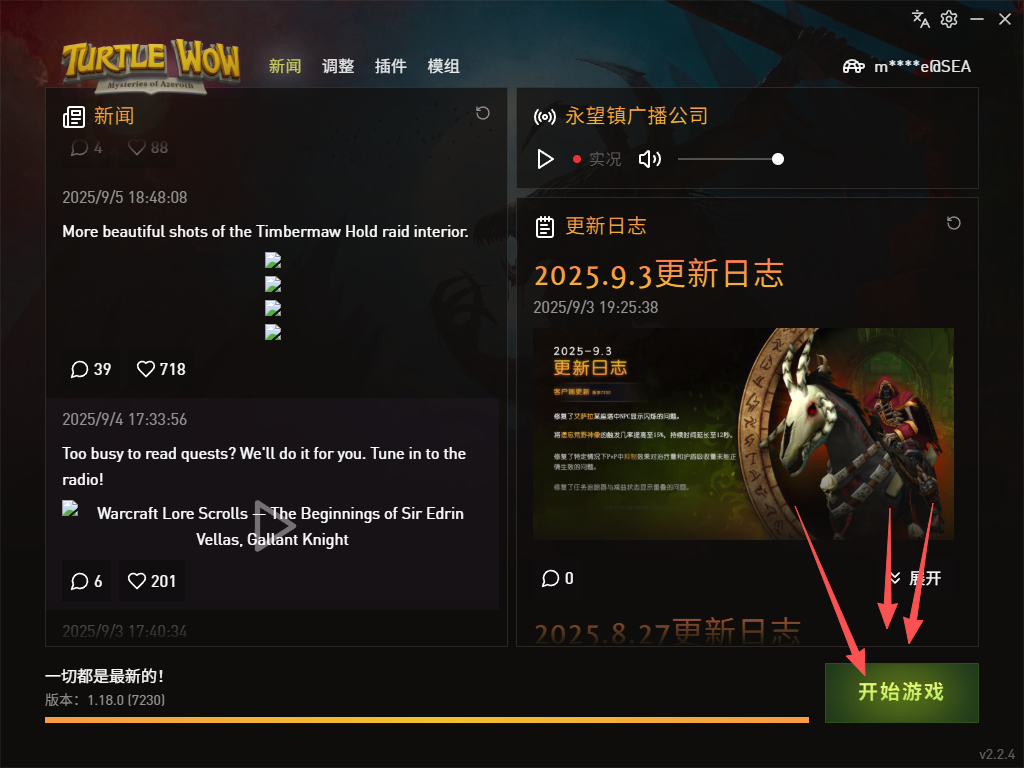Open comments on the Timbermaw Hold post (39)
Screen dimensions: 1024x768
click(x=91, y=369)
